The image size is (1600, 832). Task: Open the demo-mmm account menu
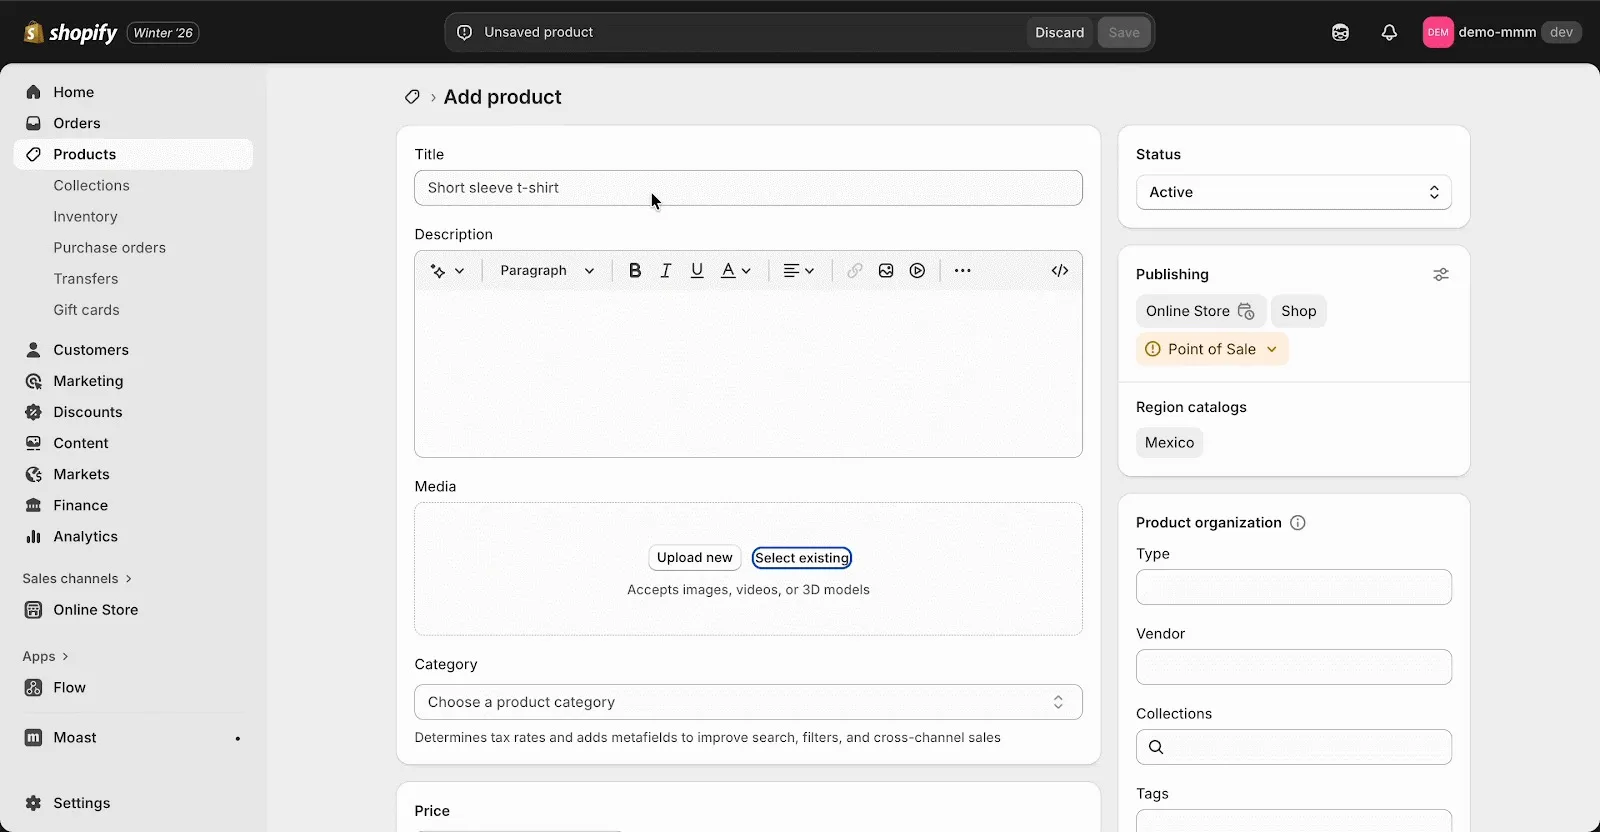tap(1502, 32)
